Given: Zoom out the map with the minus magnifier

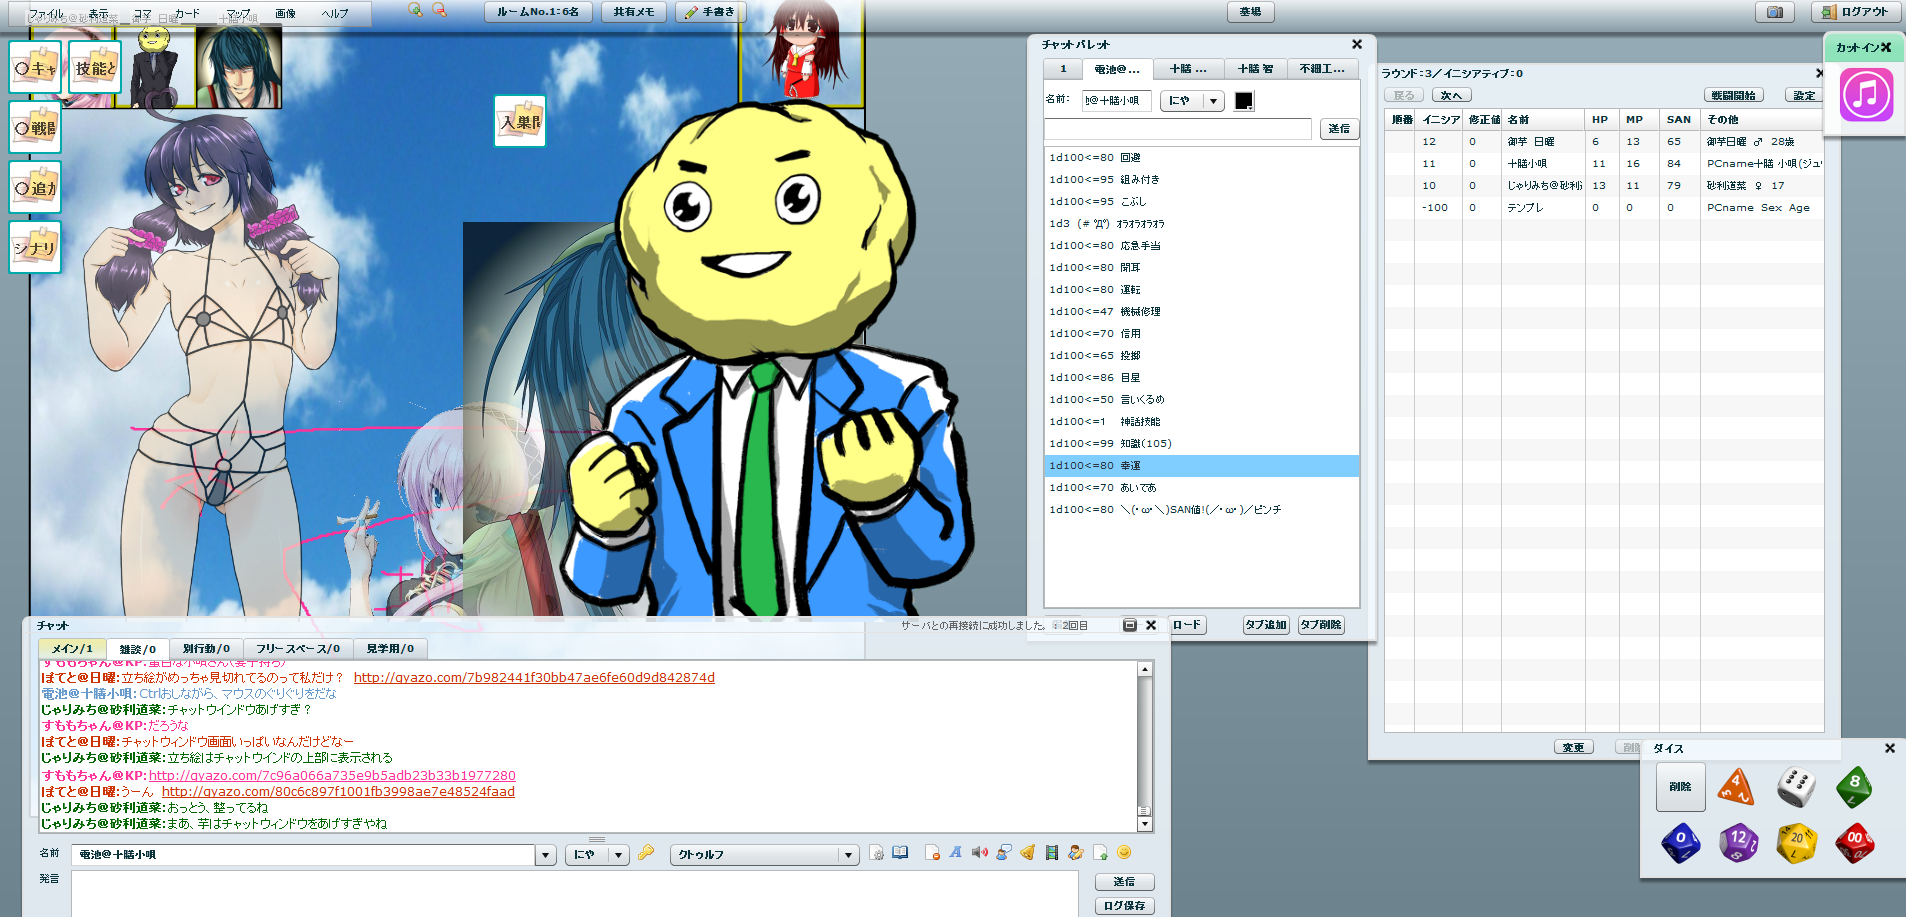Looking at the screenshot, I should pyautogui.click(x=439, y=10).
